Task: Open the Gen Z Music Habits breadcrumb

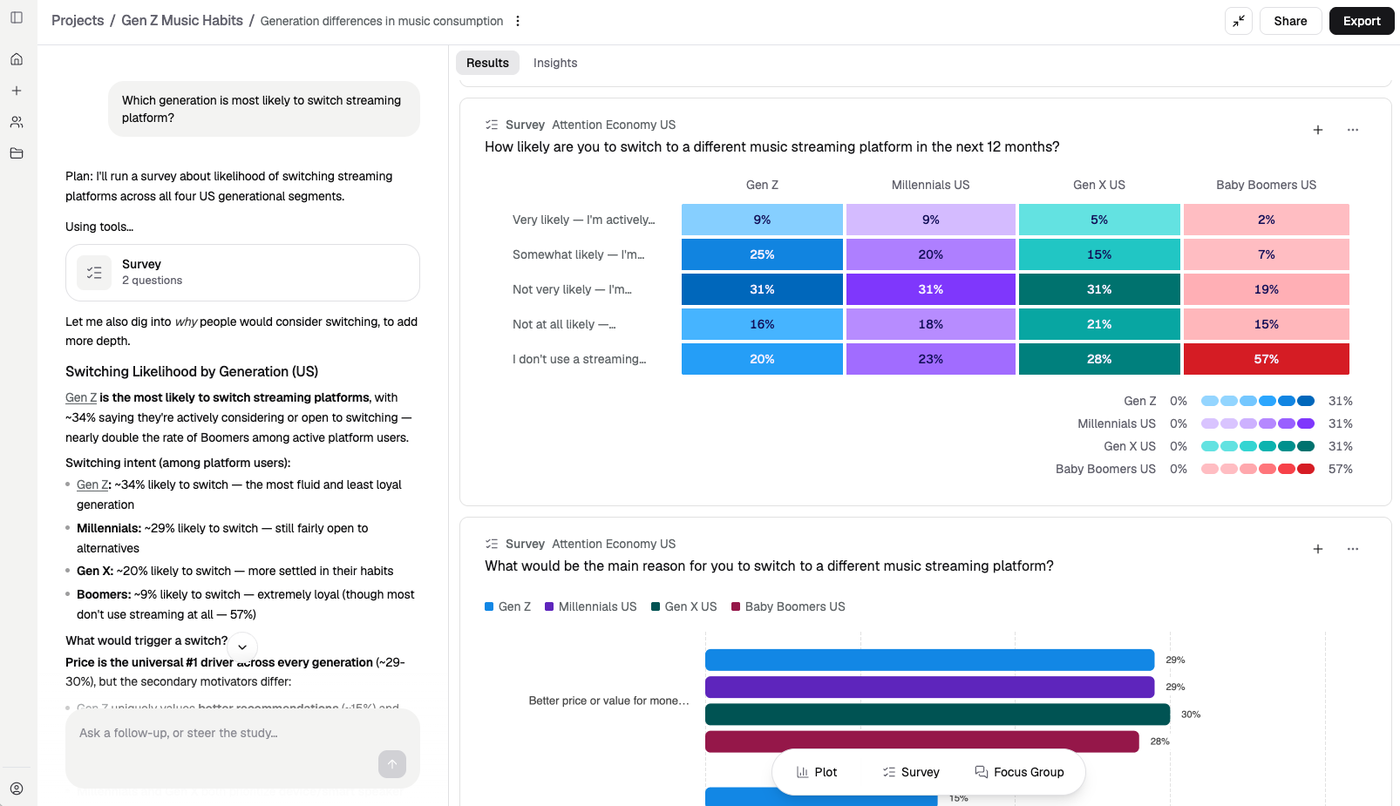Action: point(182,20)
